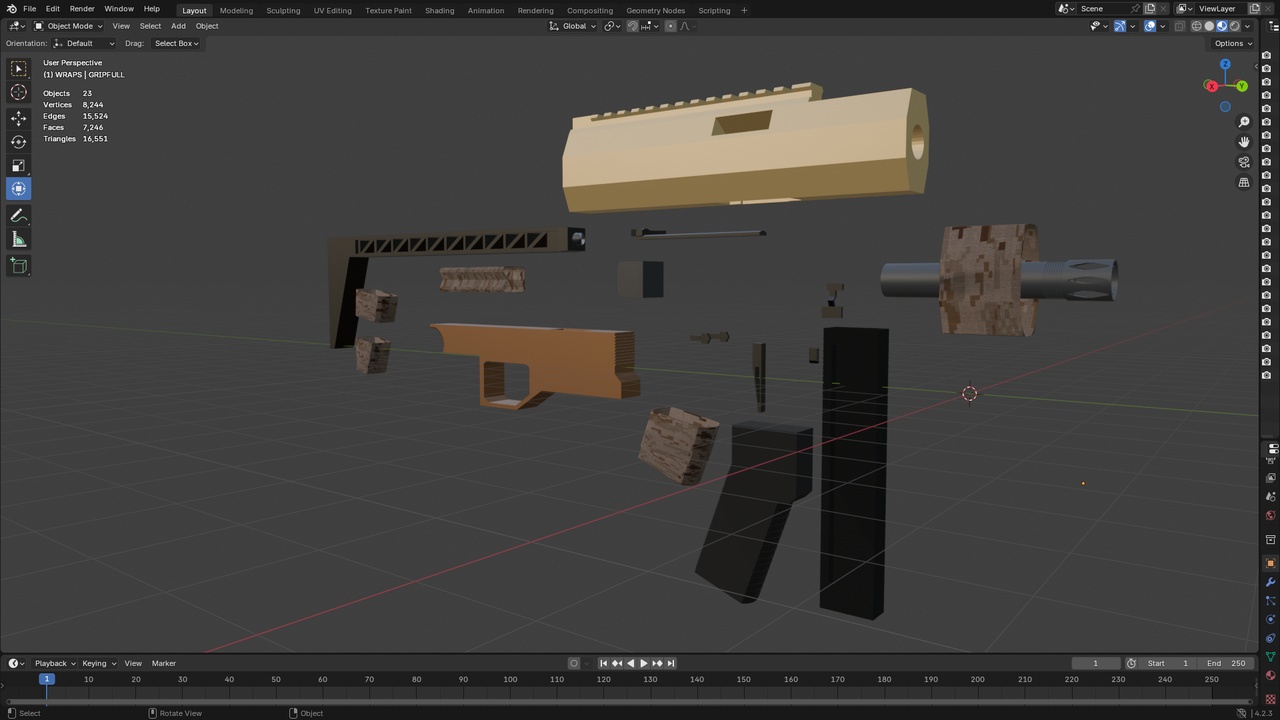Image resolution: width=1280 pixels, height=720 pixels.
Task: Toggle viewport overlays
Action: 1150,26
